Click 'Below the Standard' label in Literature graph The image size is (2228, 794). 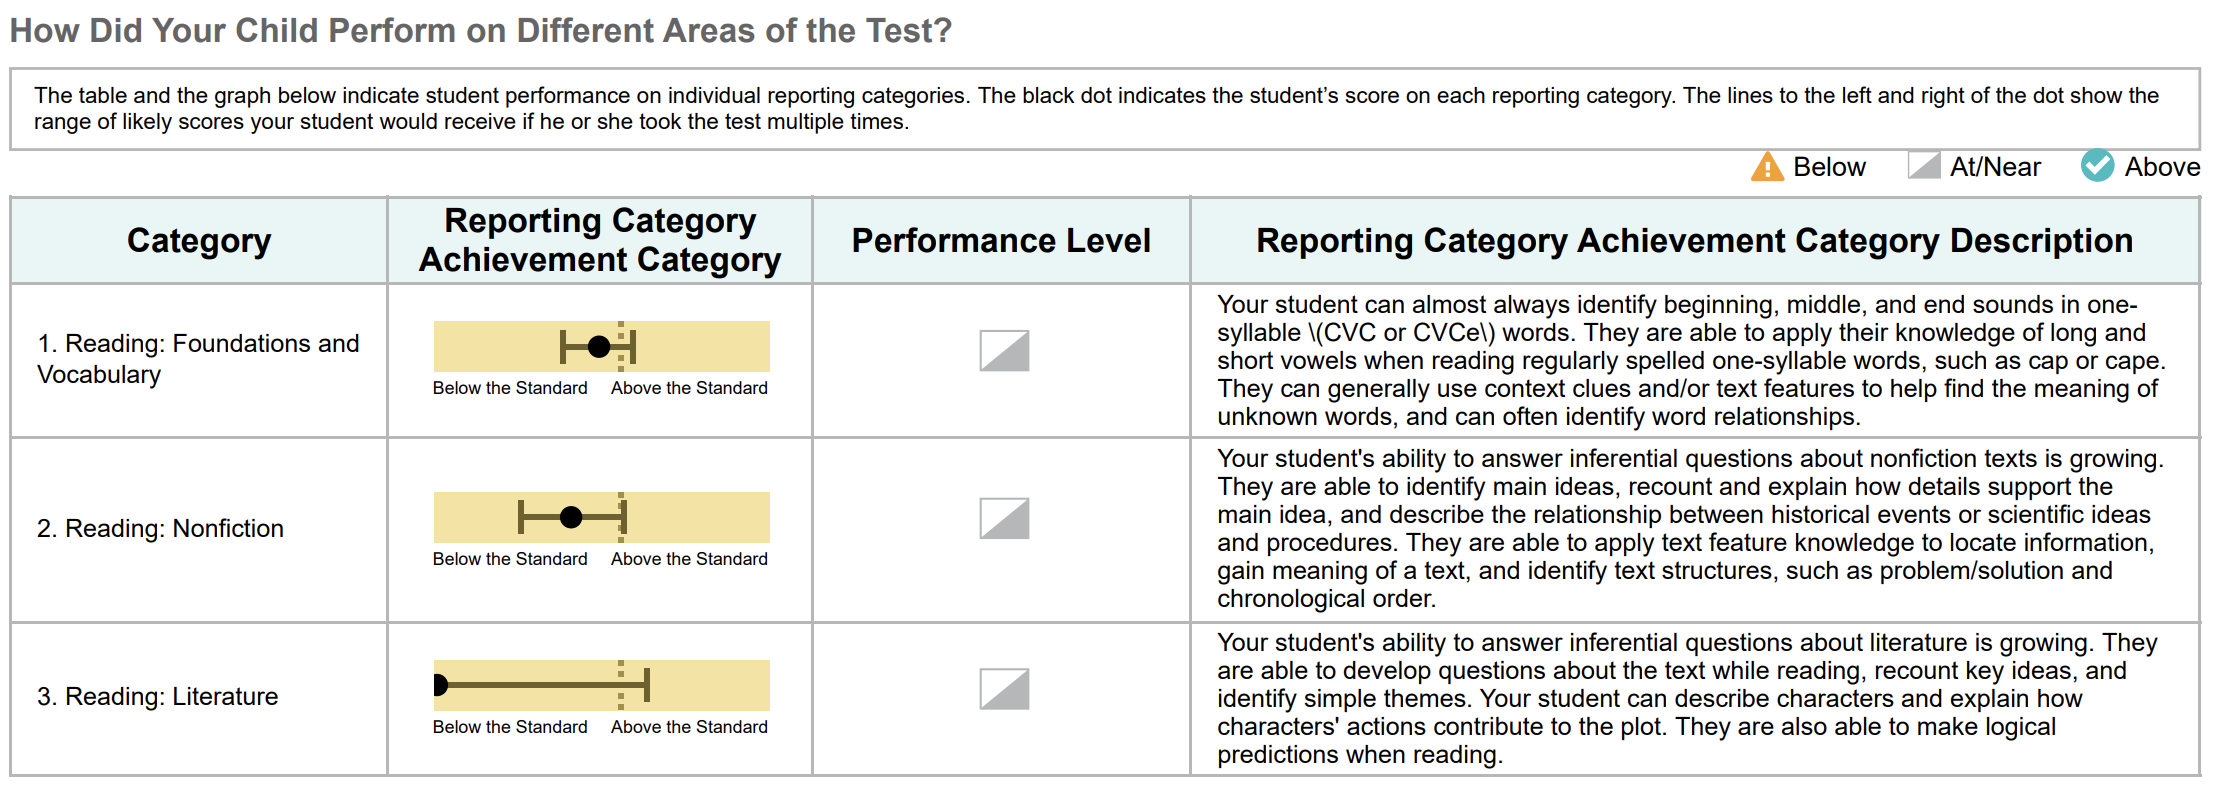coord(510,727)
